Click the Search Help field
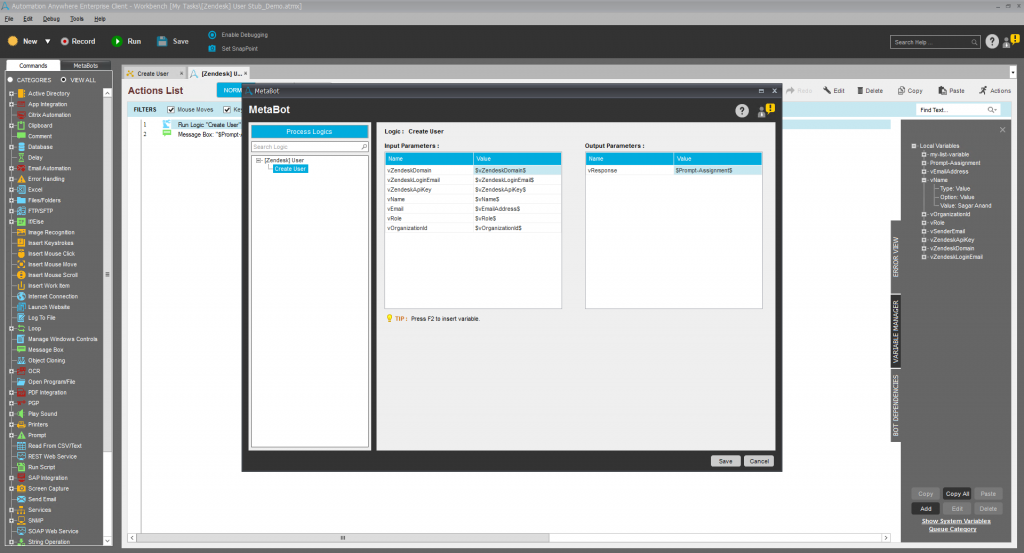This screenshot has height=553, width=1024. (935, 42)
